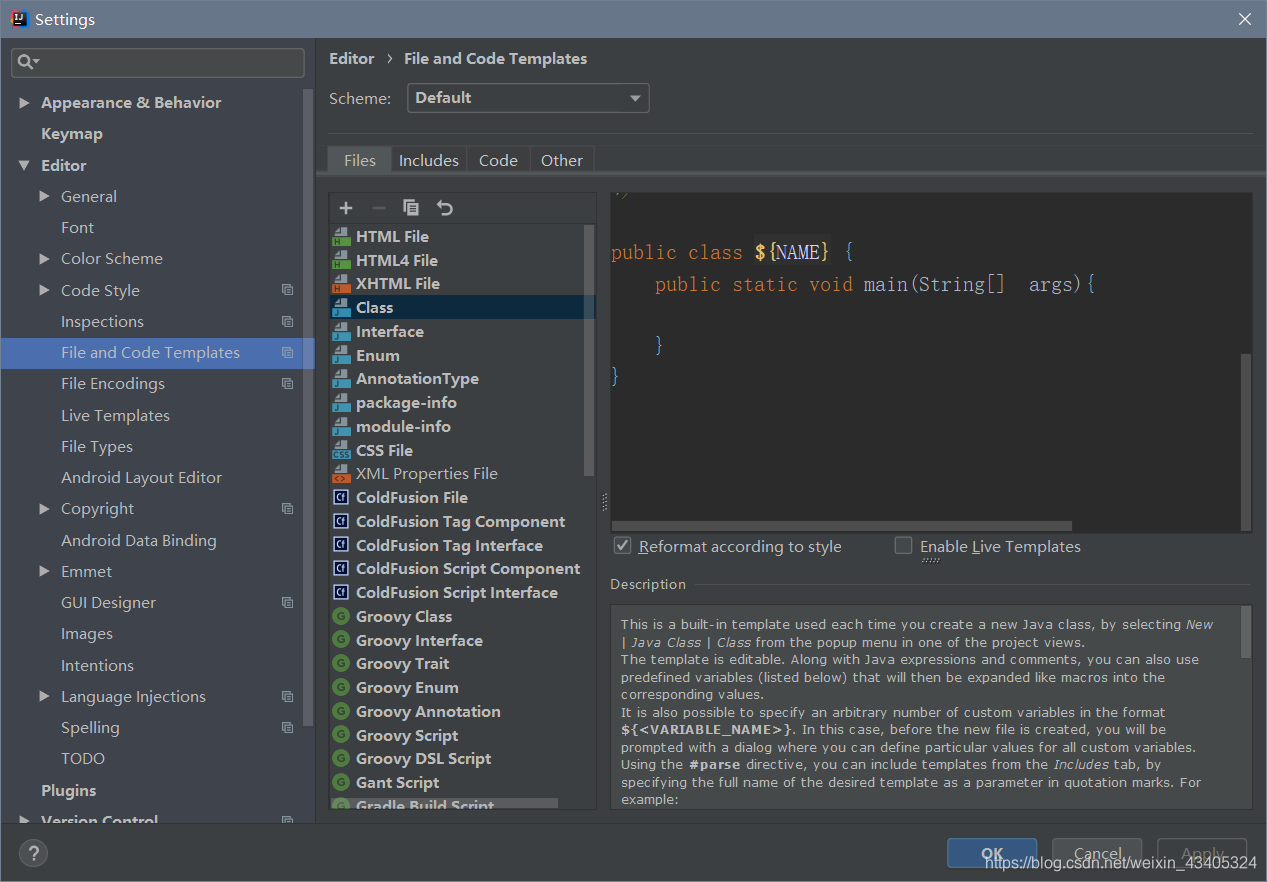Expand the Emmet node

(44, 572)
